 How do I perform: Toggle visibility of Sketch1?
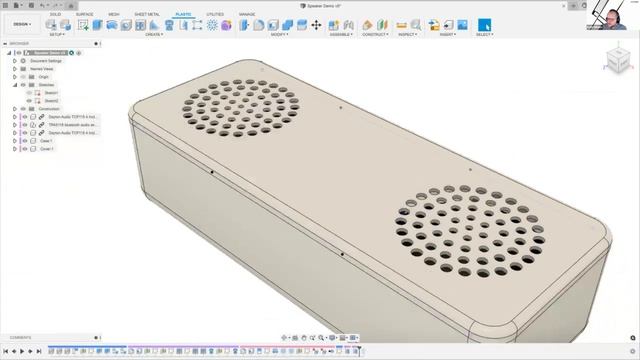[x=29, y=93]
